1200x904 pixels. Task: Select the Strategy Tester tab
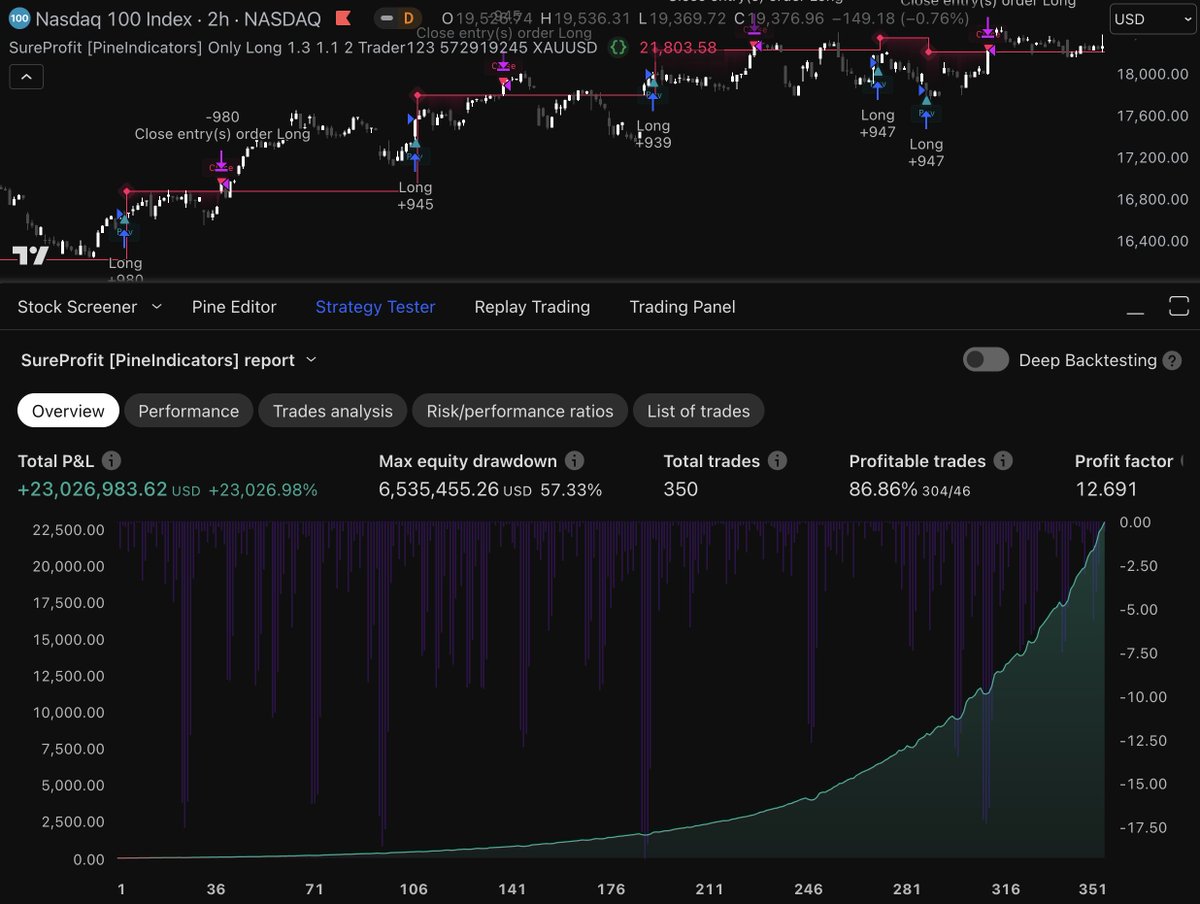[x=375, y=307]
